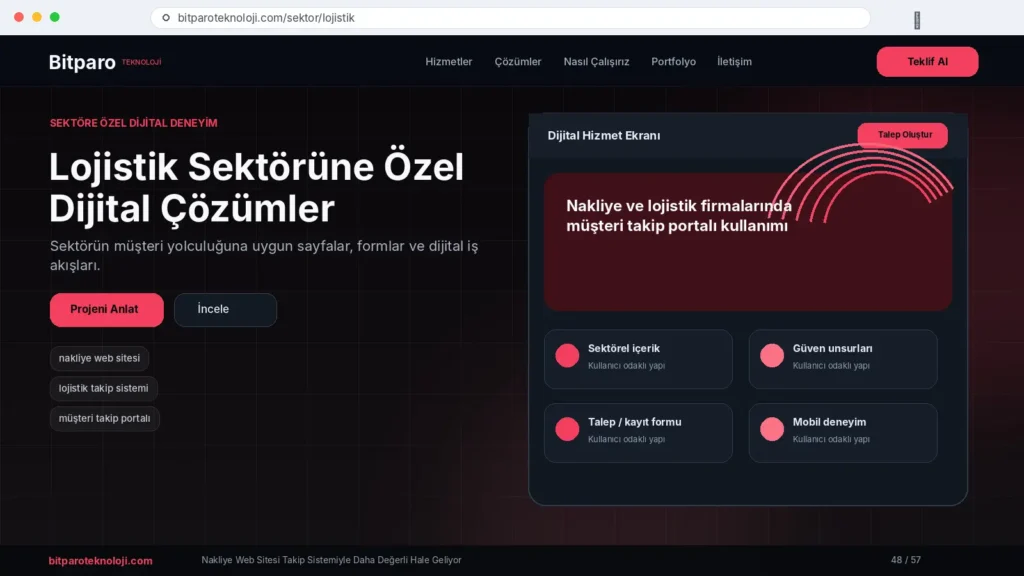This screenshot has width=1024, height=576.
Task: Click the 48 / 57 slide counter
Action: click(x=906, y=560)
